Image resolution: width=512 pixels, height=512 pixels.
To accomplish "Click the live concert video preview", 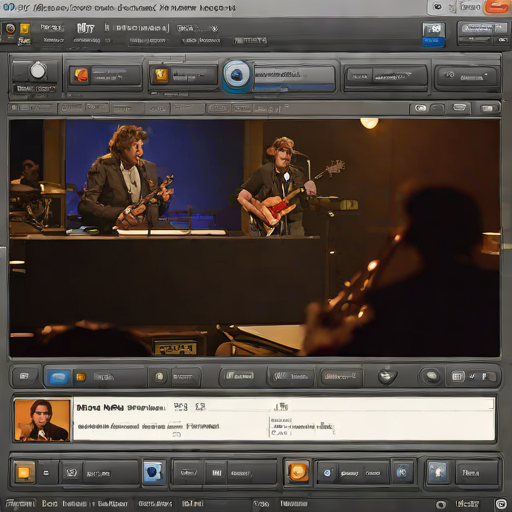I will click(x=255, y=238).
